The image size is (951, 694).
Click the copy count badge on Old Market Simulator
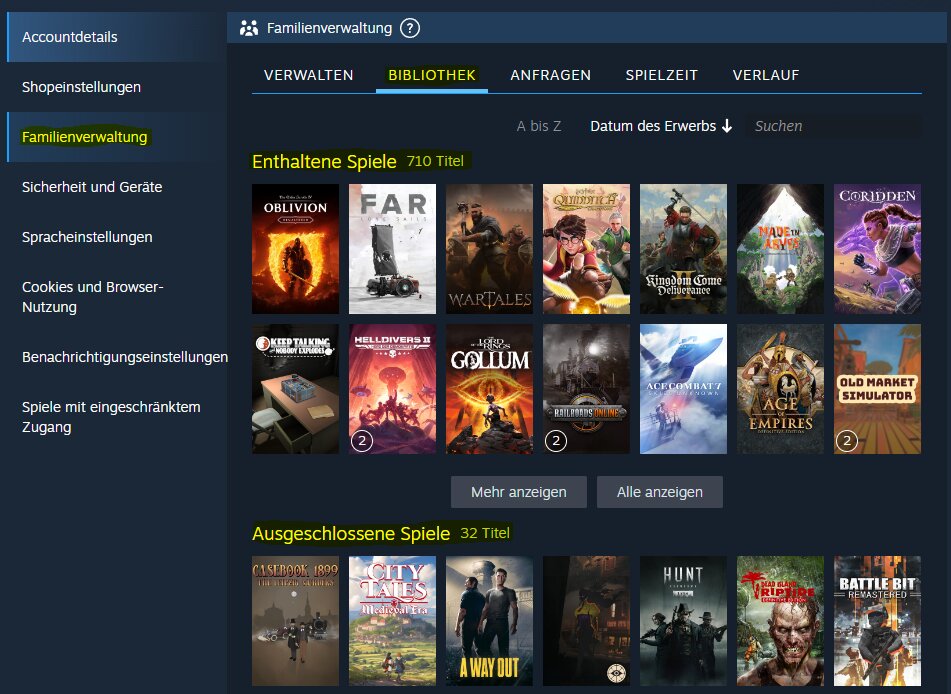click(847, 440)
